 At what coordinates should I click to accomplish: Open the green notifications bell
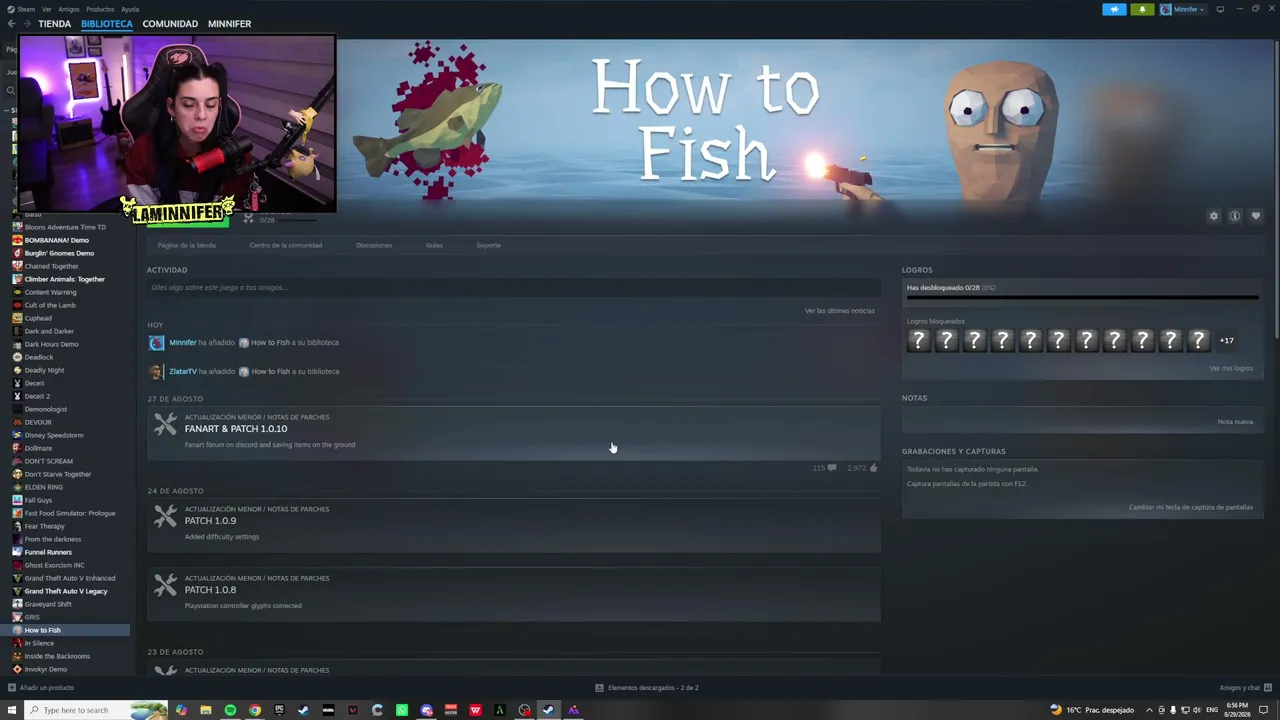tap(1142, 9)
